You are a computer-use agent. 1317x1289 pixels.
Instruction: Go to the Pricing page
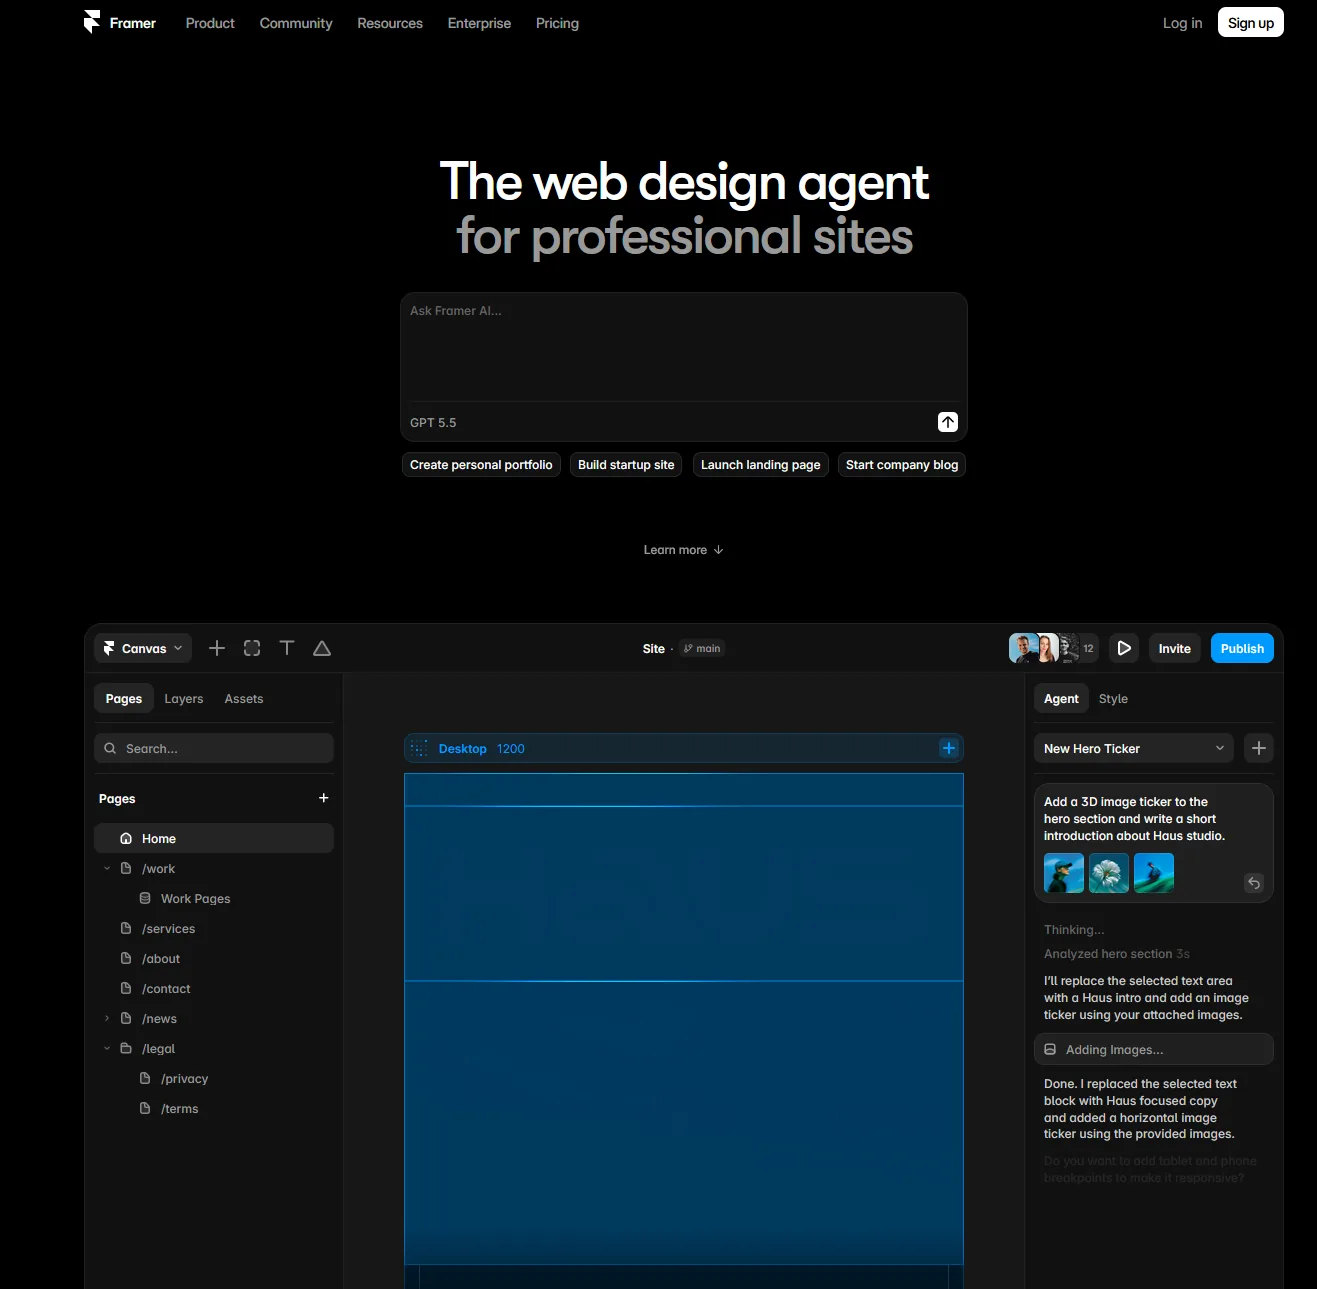click(x=557, y=23)
